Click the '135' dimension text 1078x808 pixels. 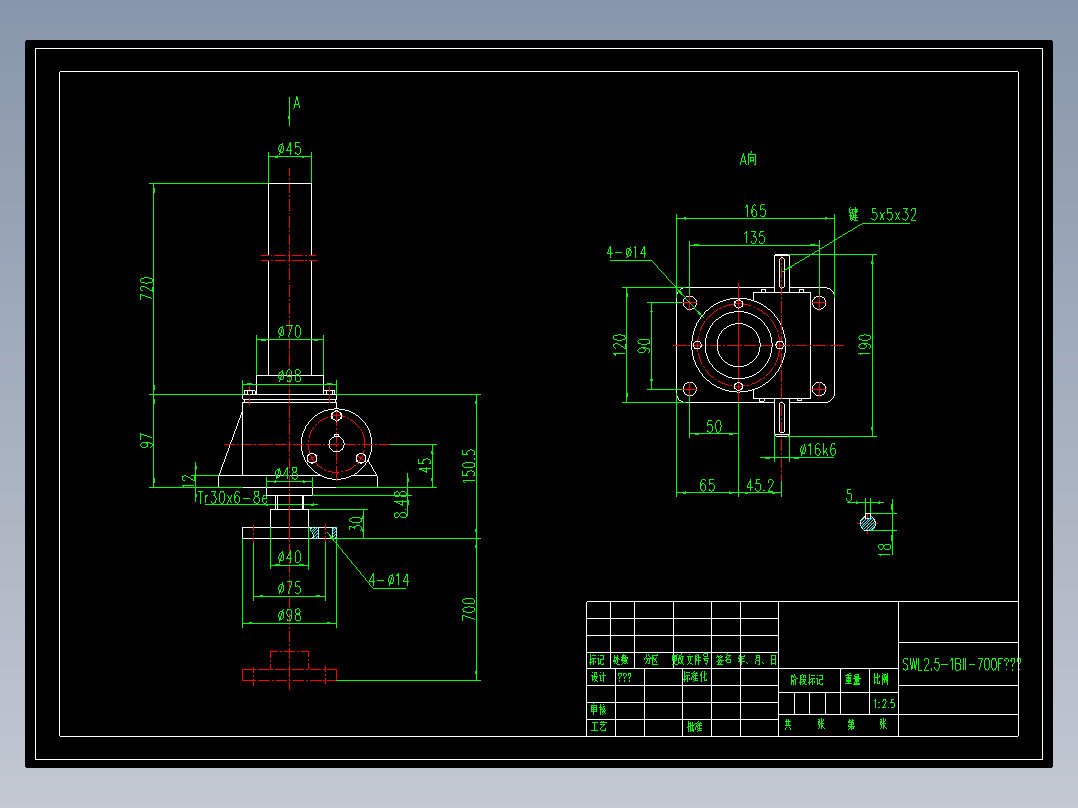coord(754,238)
